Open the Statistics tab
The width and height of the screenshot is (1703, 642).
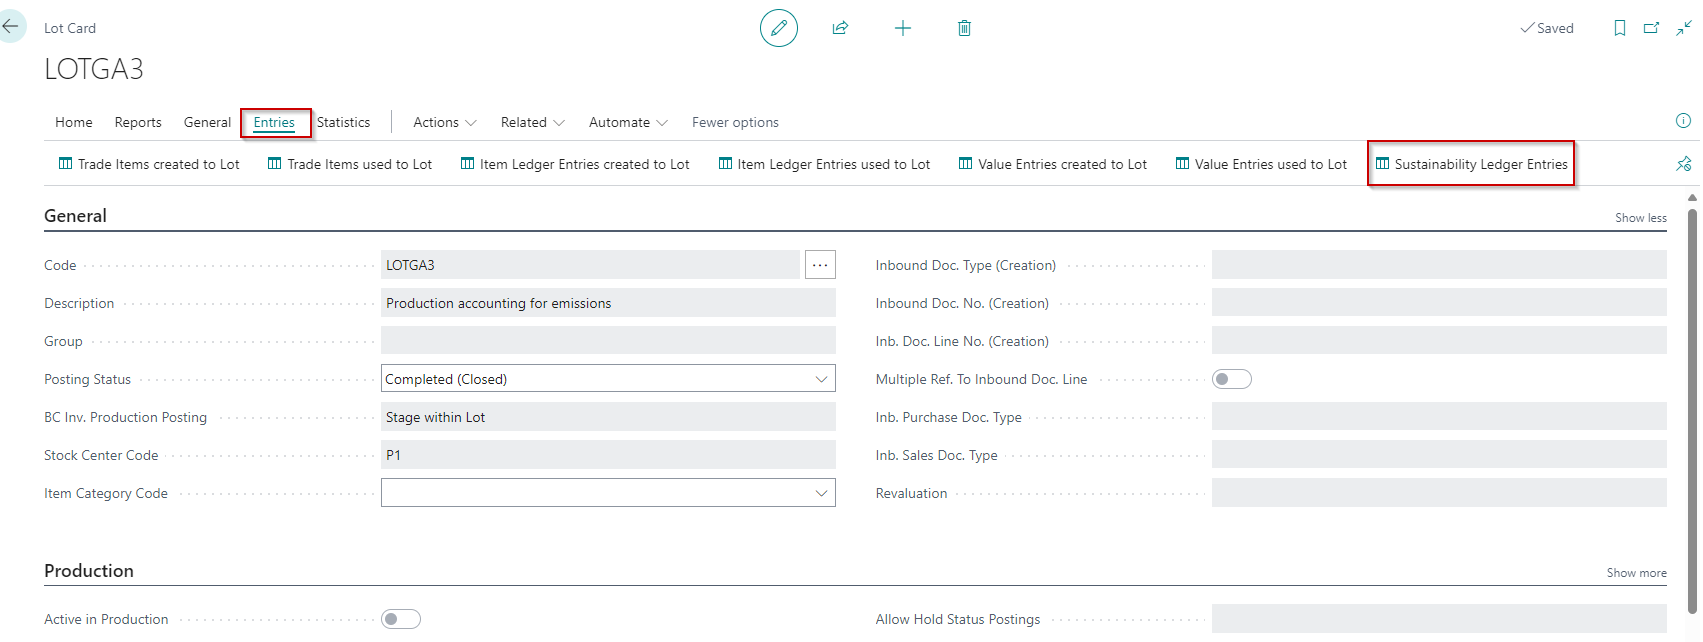(x=343, y=122)
